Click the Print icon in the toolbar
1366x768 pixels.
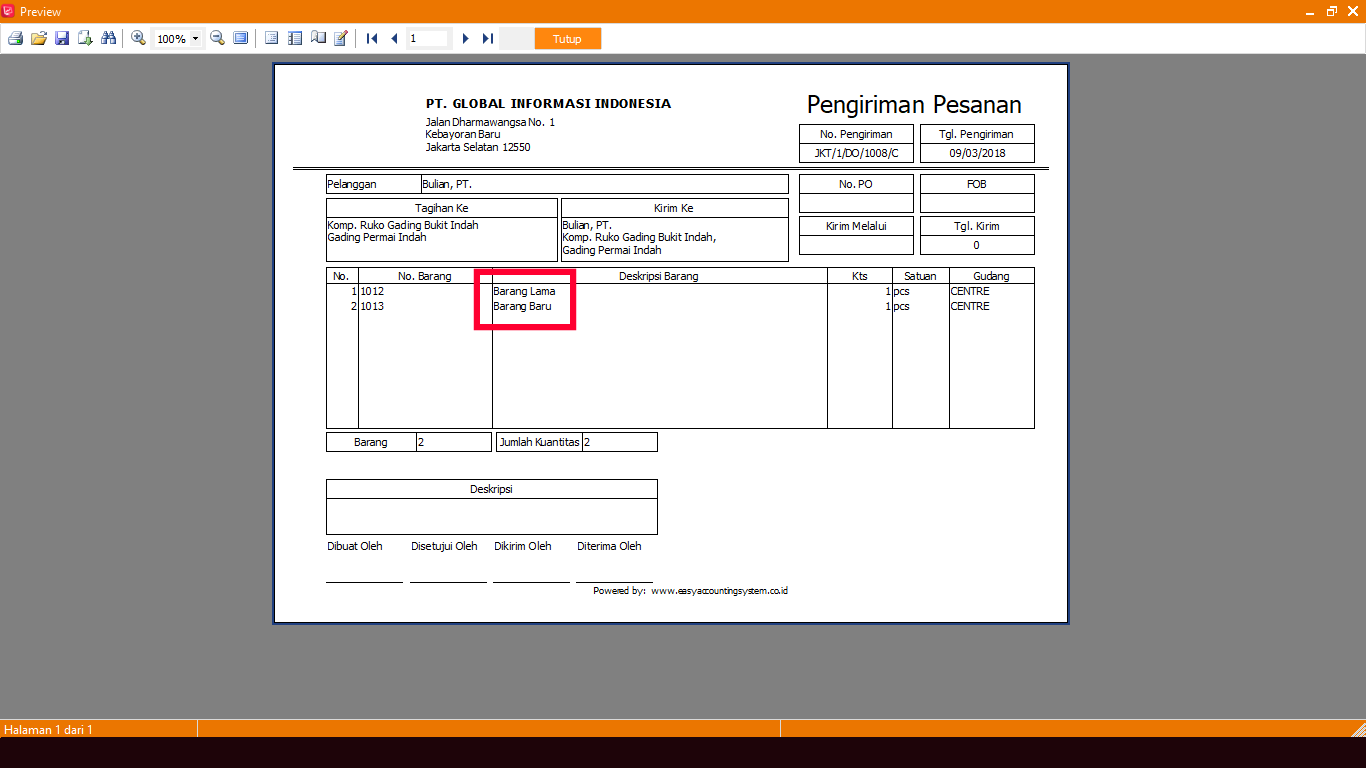click(x=15, y=39)
